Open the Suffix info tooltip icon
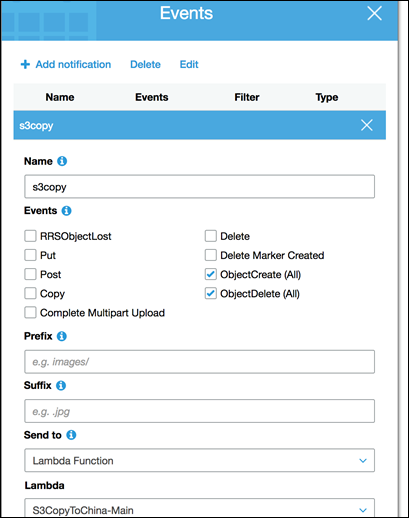 pos(61,385)
